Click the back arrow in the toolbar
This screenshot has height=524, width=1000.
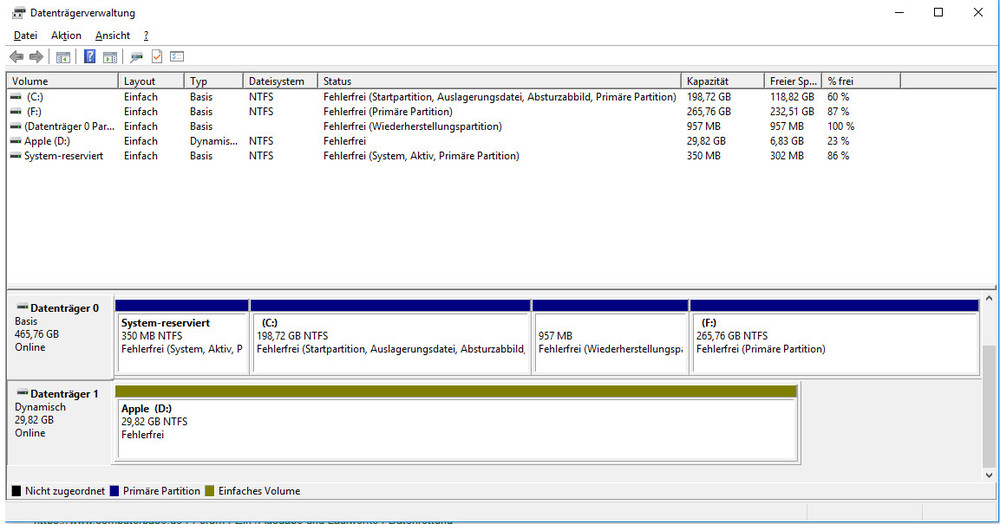[16, 57]
